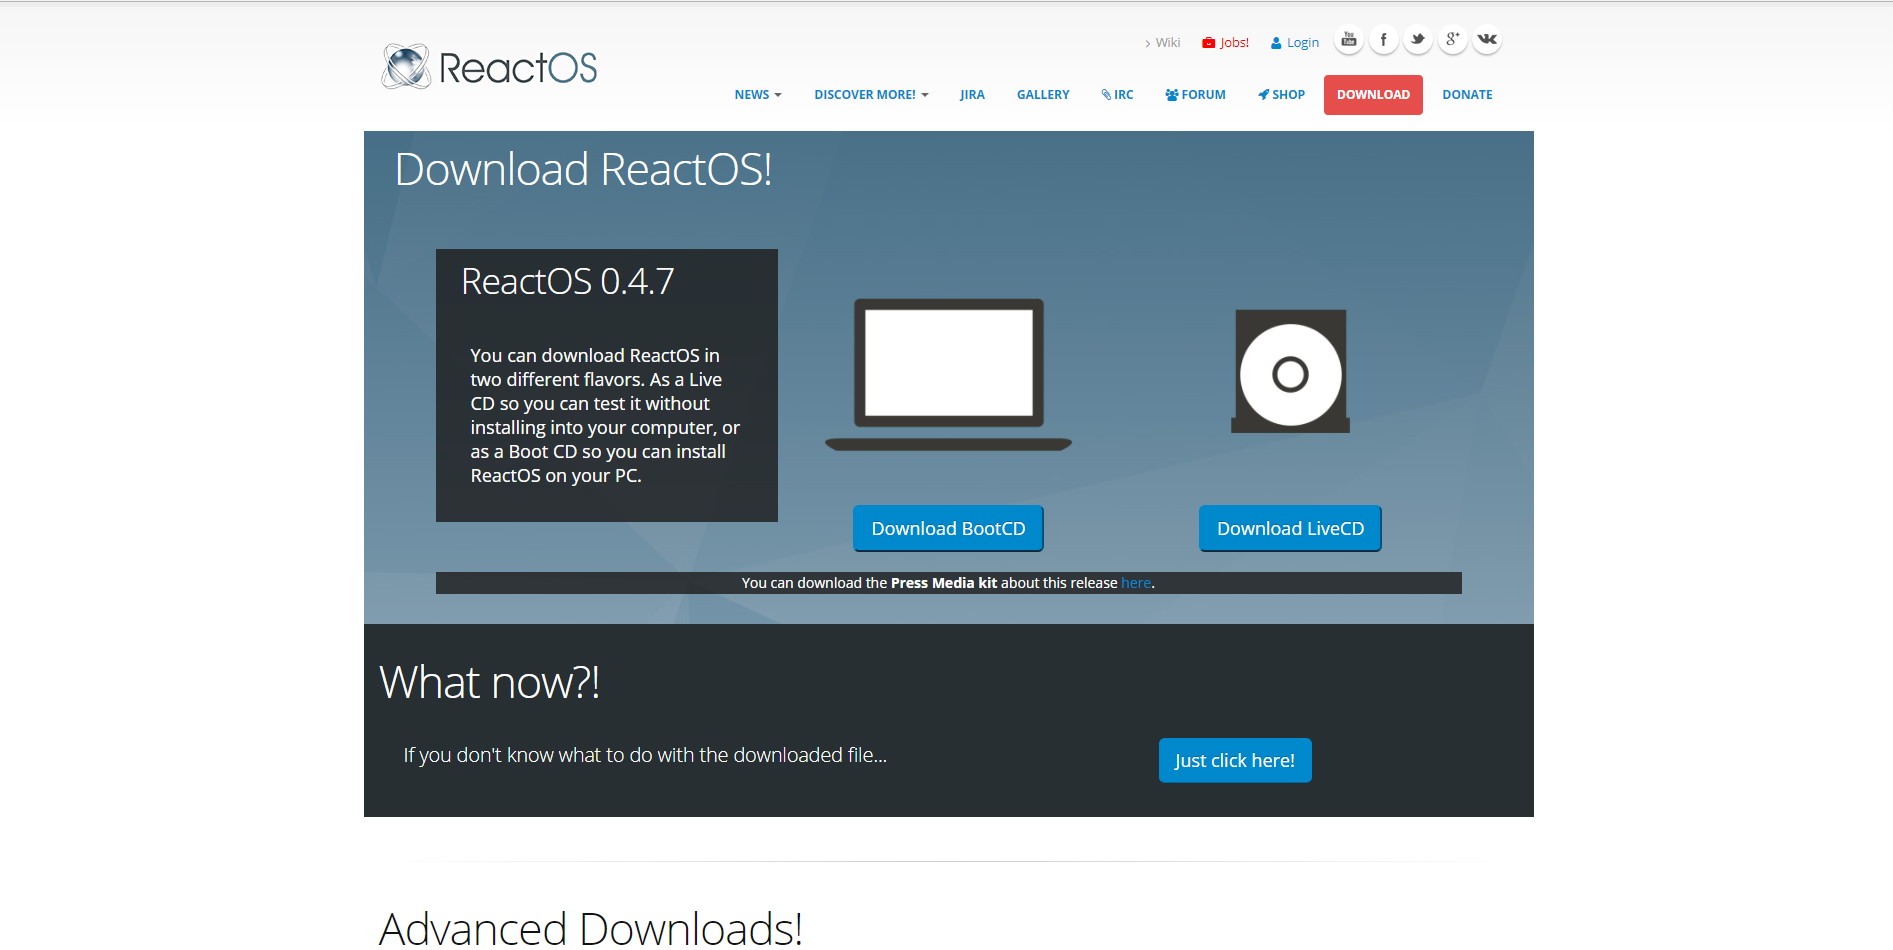This screenshot has width=1893, height=950.
Task: Open the ReactOS YouTube channel icon
Action: (x=1349, y=40)
